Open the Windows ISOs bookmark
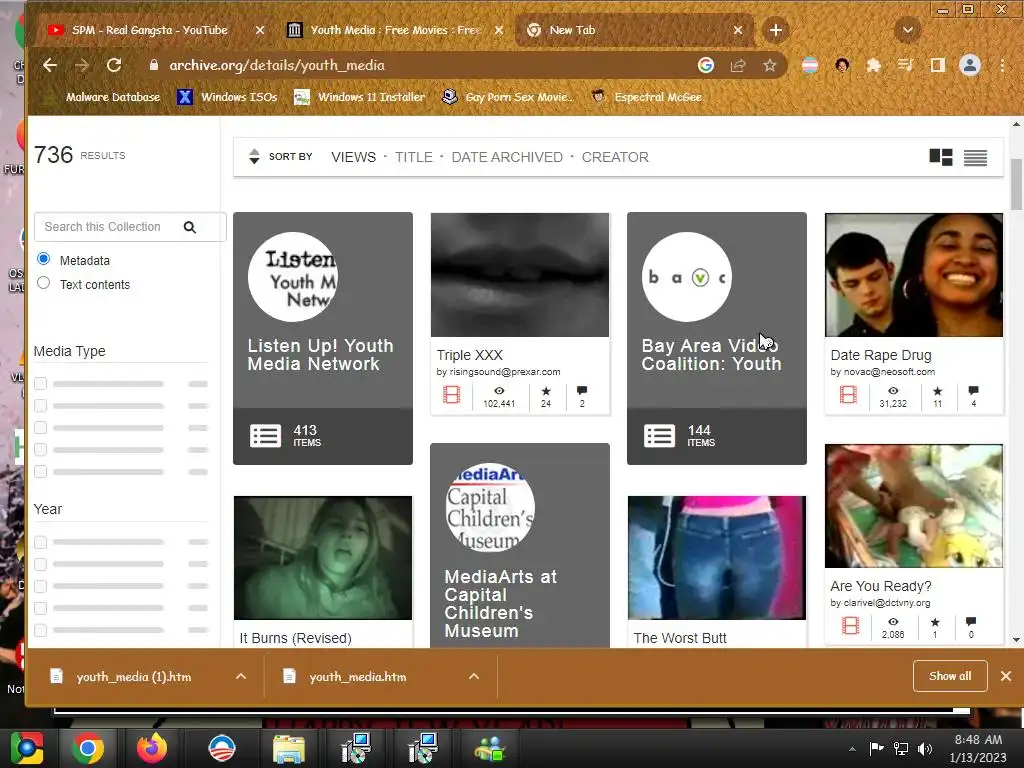 (x=227, y=97)
